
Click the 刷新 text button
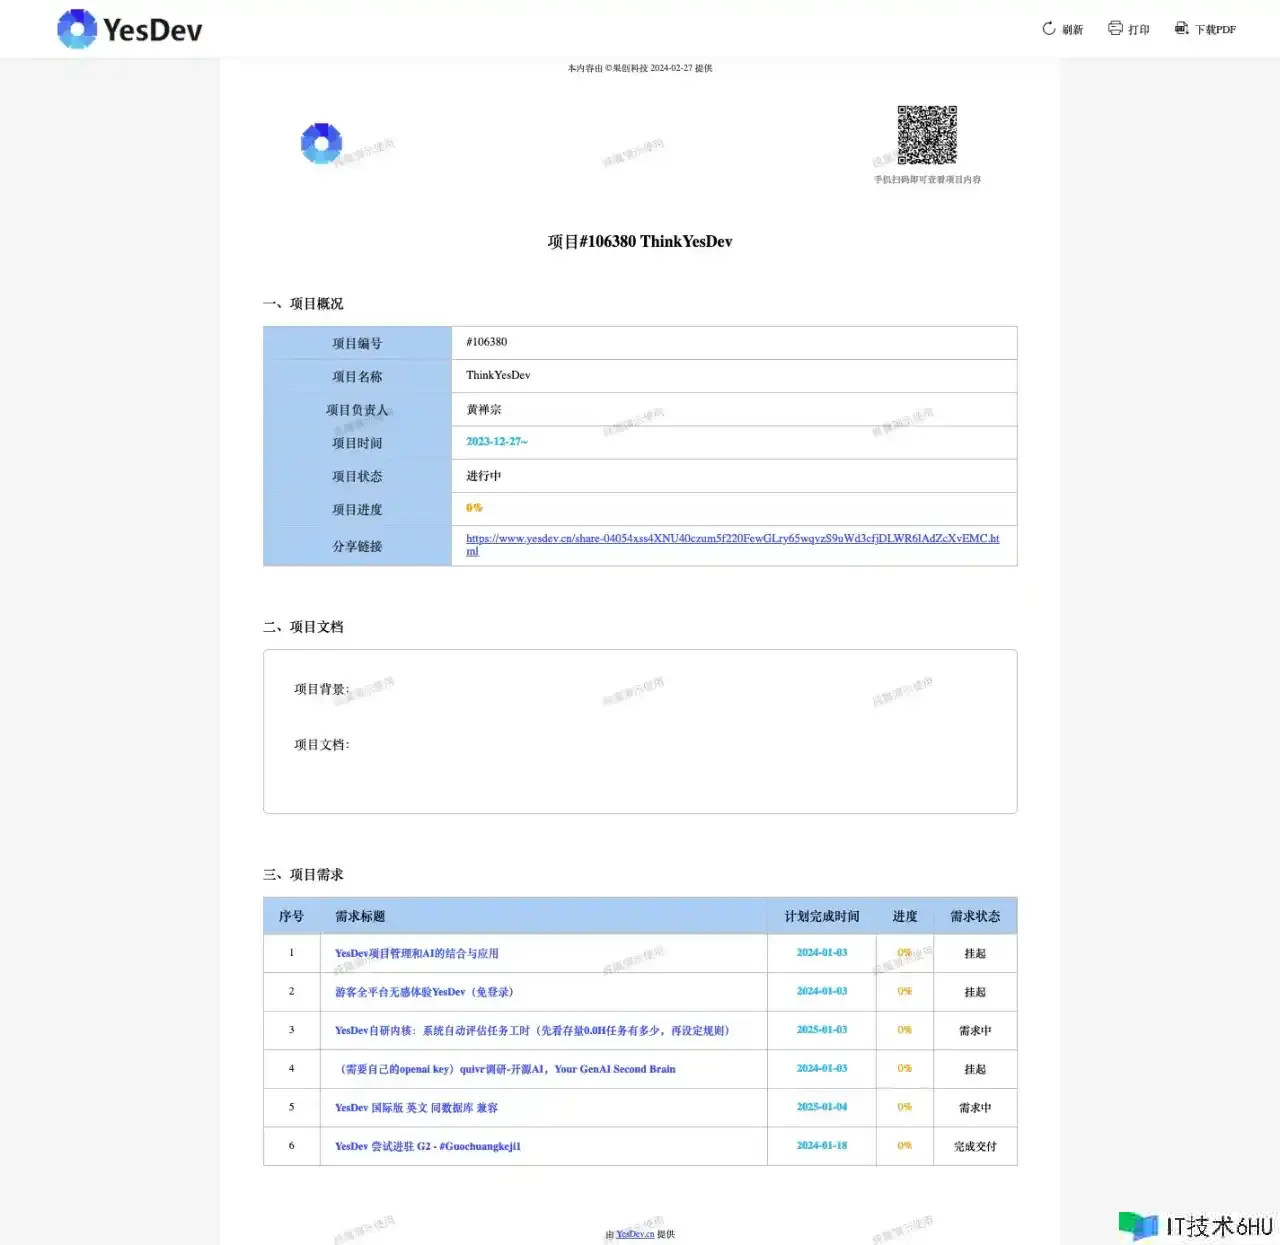pos(1072,30)
